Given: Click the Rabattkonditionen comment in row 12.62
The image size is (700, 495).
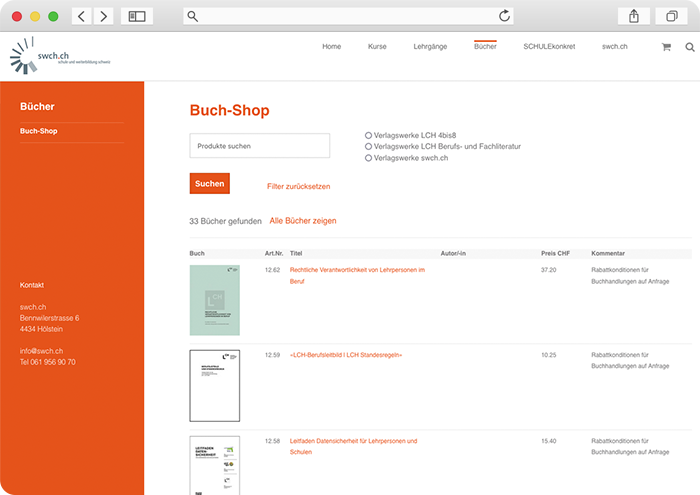Looking at the screenshot, I should click(630, 275).
